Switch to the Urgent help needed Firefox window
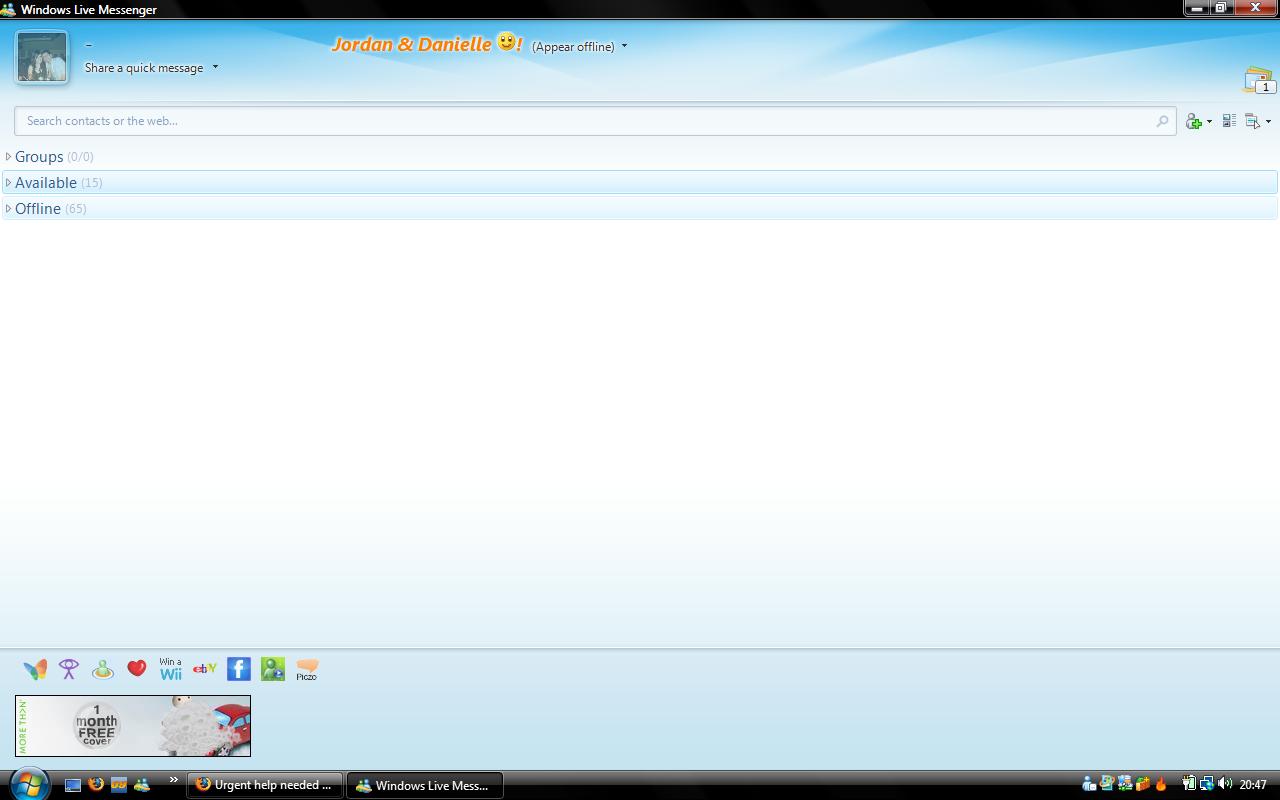 [x=265, y=785]
